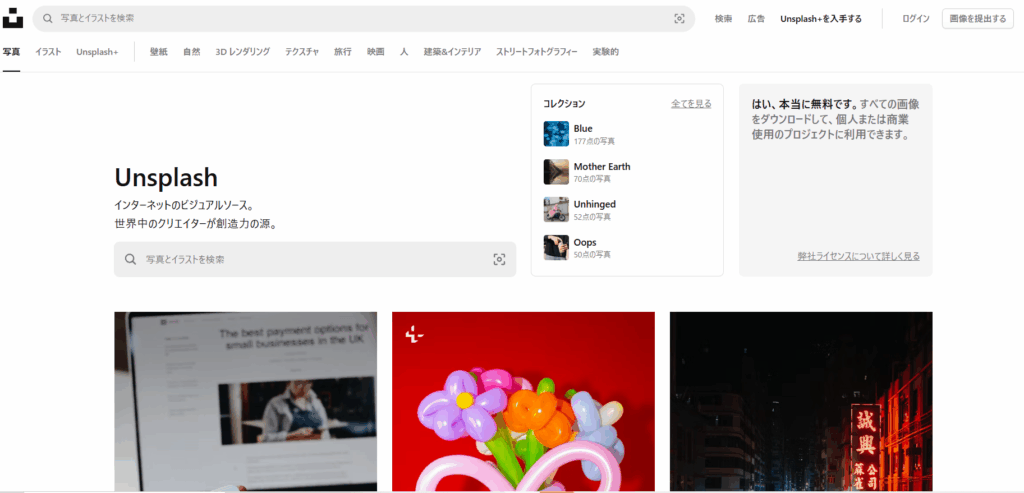The height and width of the screenshot is (493, 1024).
Task: Open the Blue collection thumbnail
Action: pyautogui.click(x=556, y=134)
